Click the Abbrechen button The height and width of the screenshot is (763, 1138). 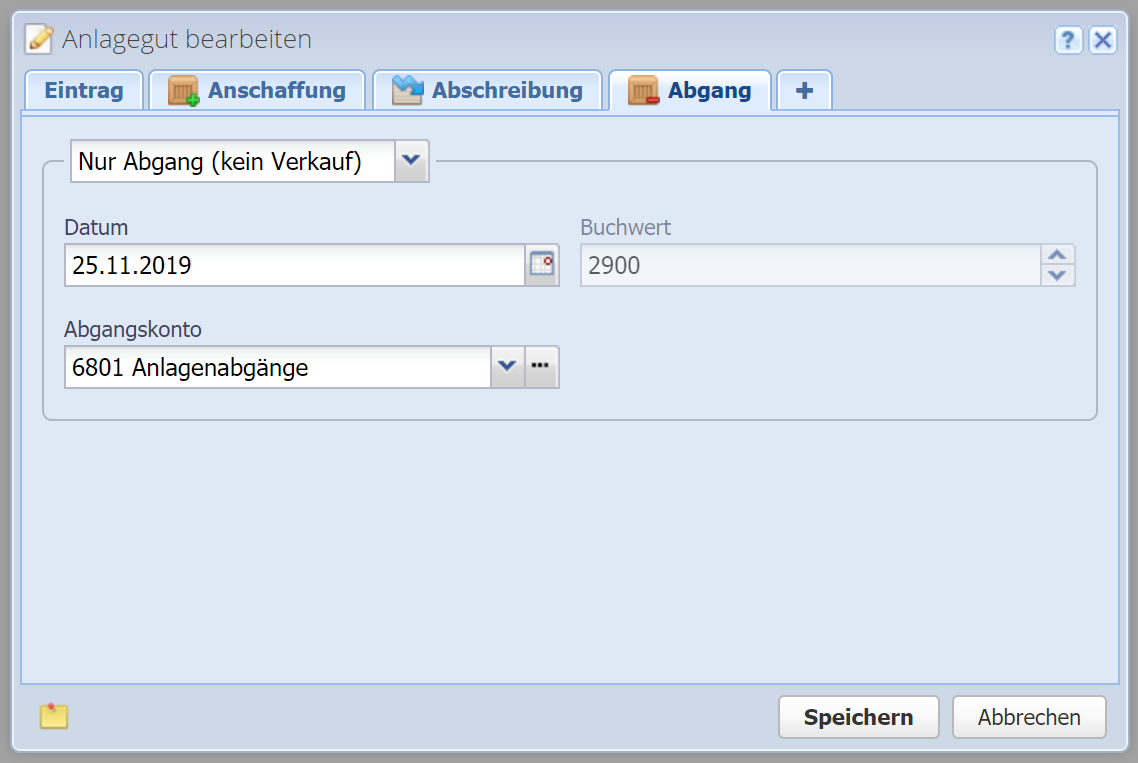tap(1029, 717)
